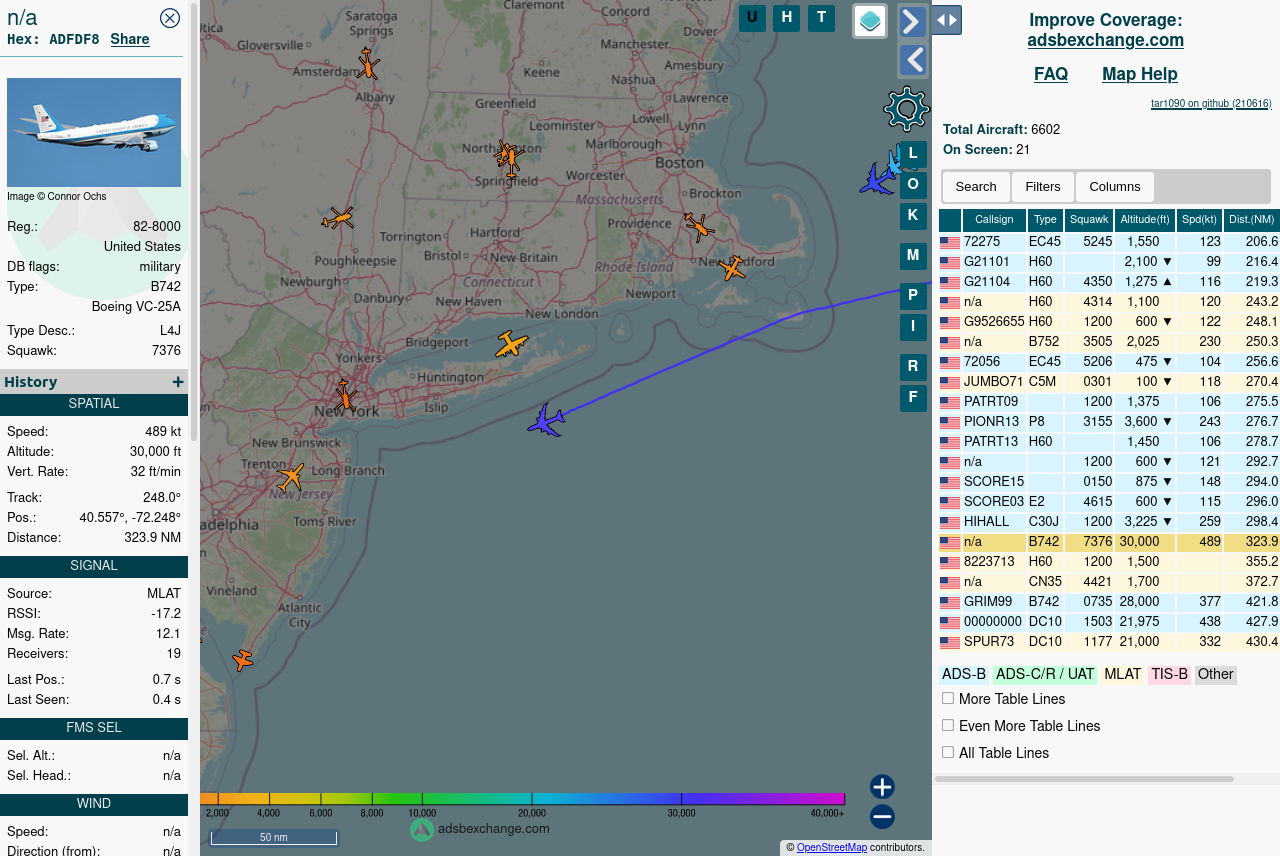Click the horizontal table scrollbar
Image resolution: width=1280 pixels, height=856 pixels.
coord(1084,778)
